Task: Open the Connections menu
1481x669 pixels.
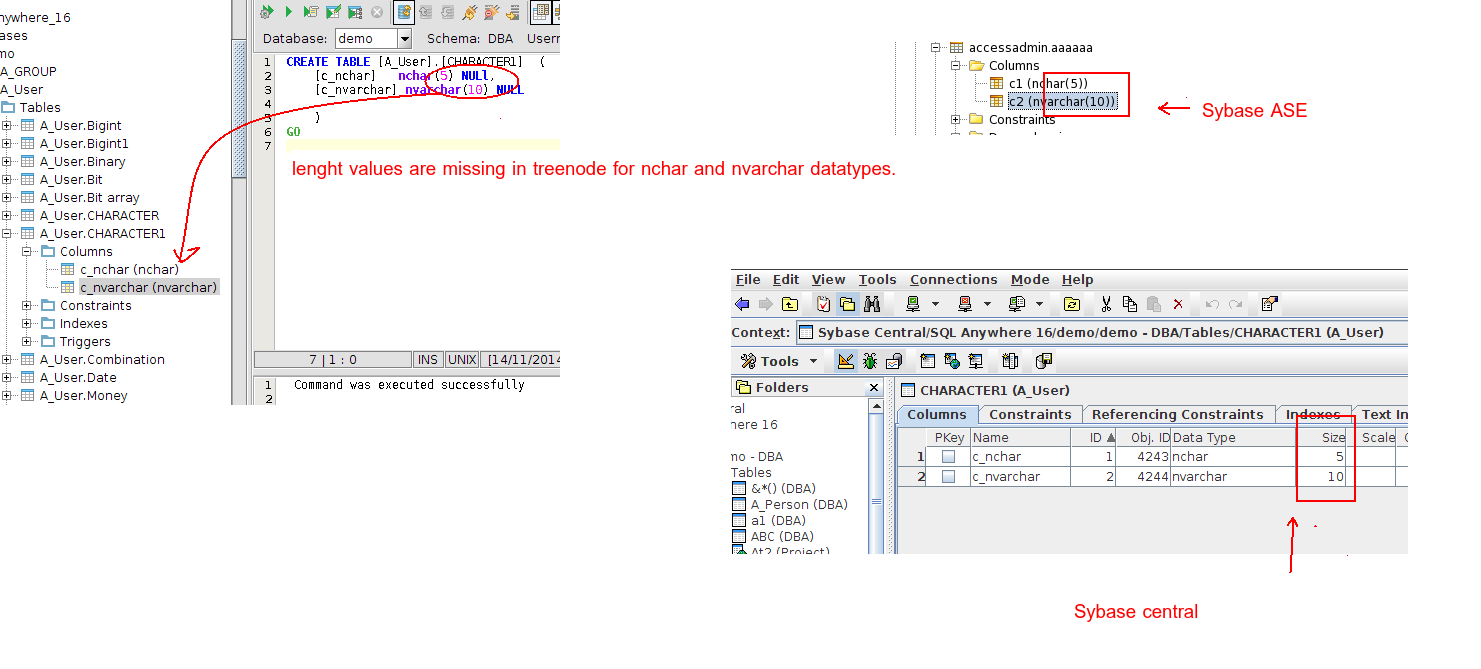Action: 953,280
